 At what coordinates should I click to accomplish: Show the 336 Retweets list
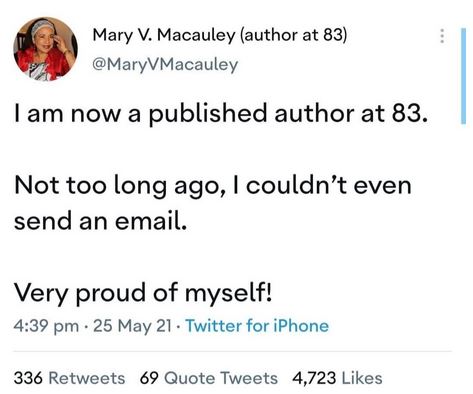click(69, 378)
